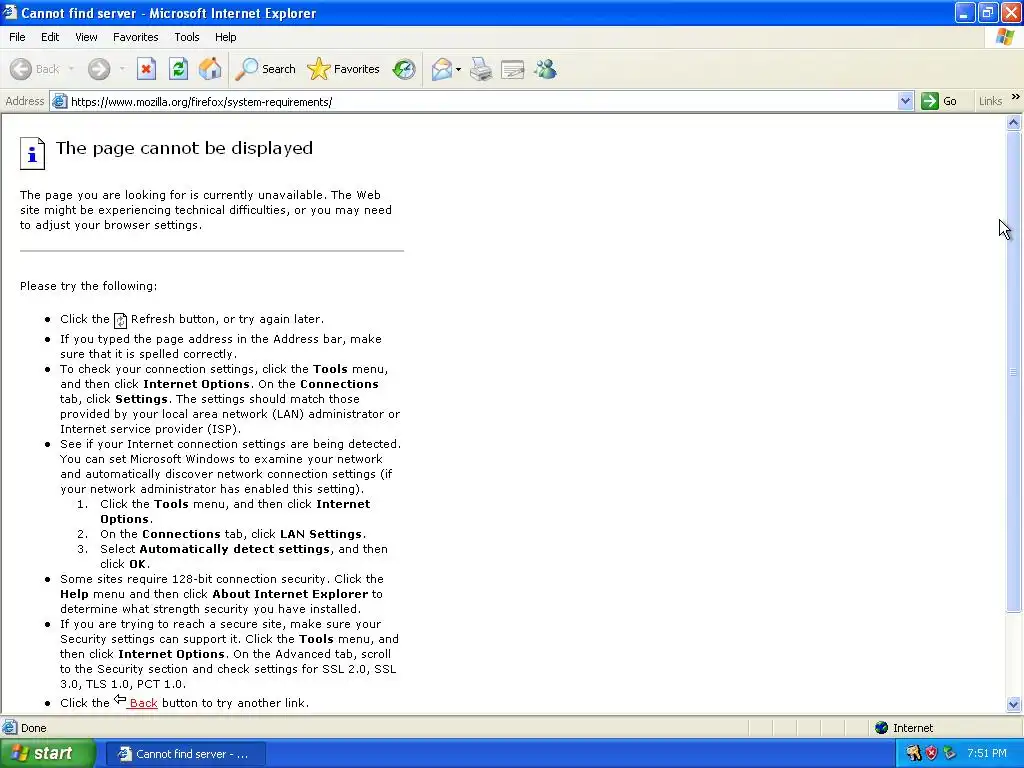
Task: Click the 'The page cannot be displayed' heading
Action: (x=184, y=148)
